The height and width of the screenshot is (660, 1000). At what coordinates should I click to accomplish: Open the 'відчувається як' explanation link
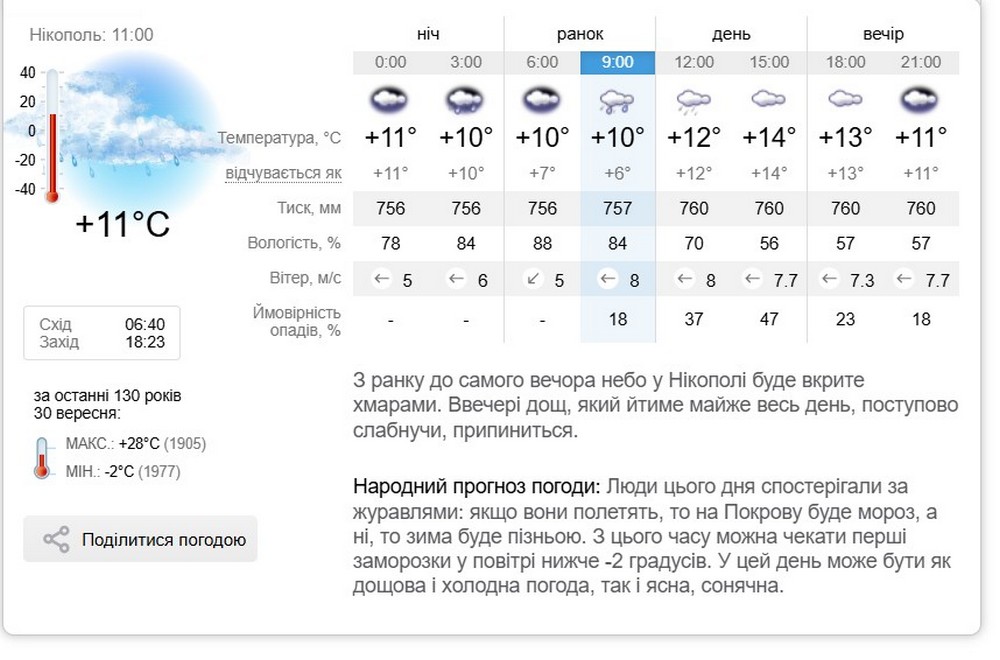click(x=283, y=174)
